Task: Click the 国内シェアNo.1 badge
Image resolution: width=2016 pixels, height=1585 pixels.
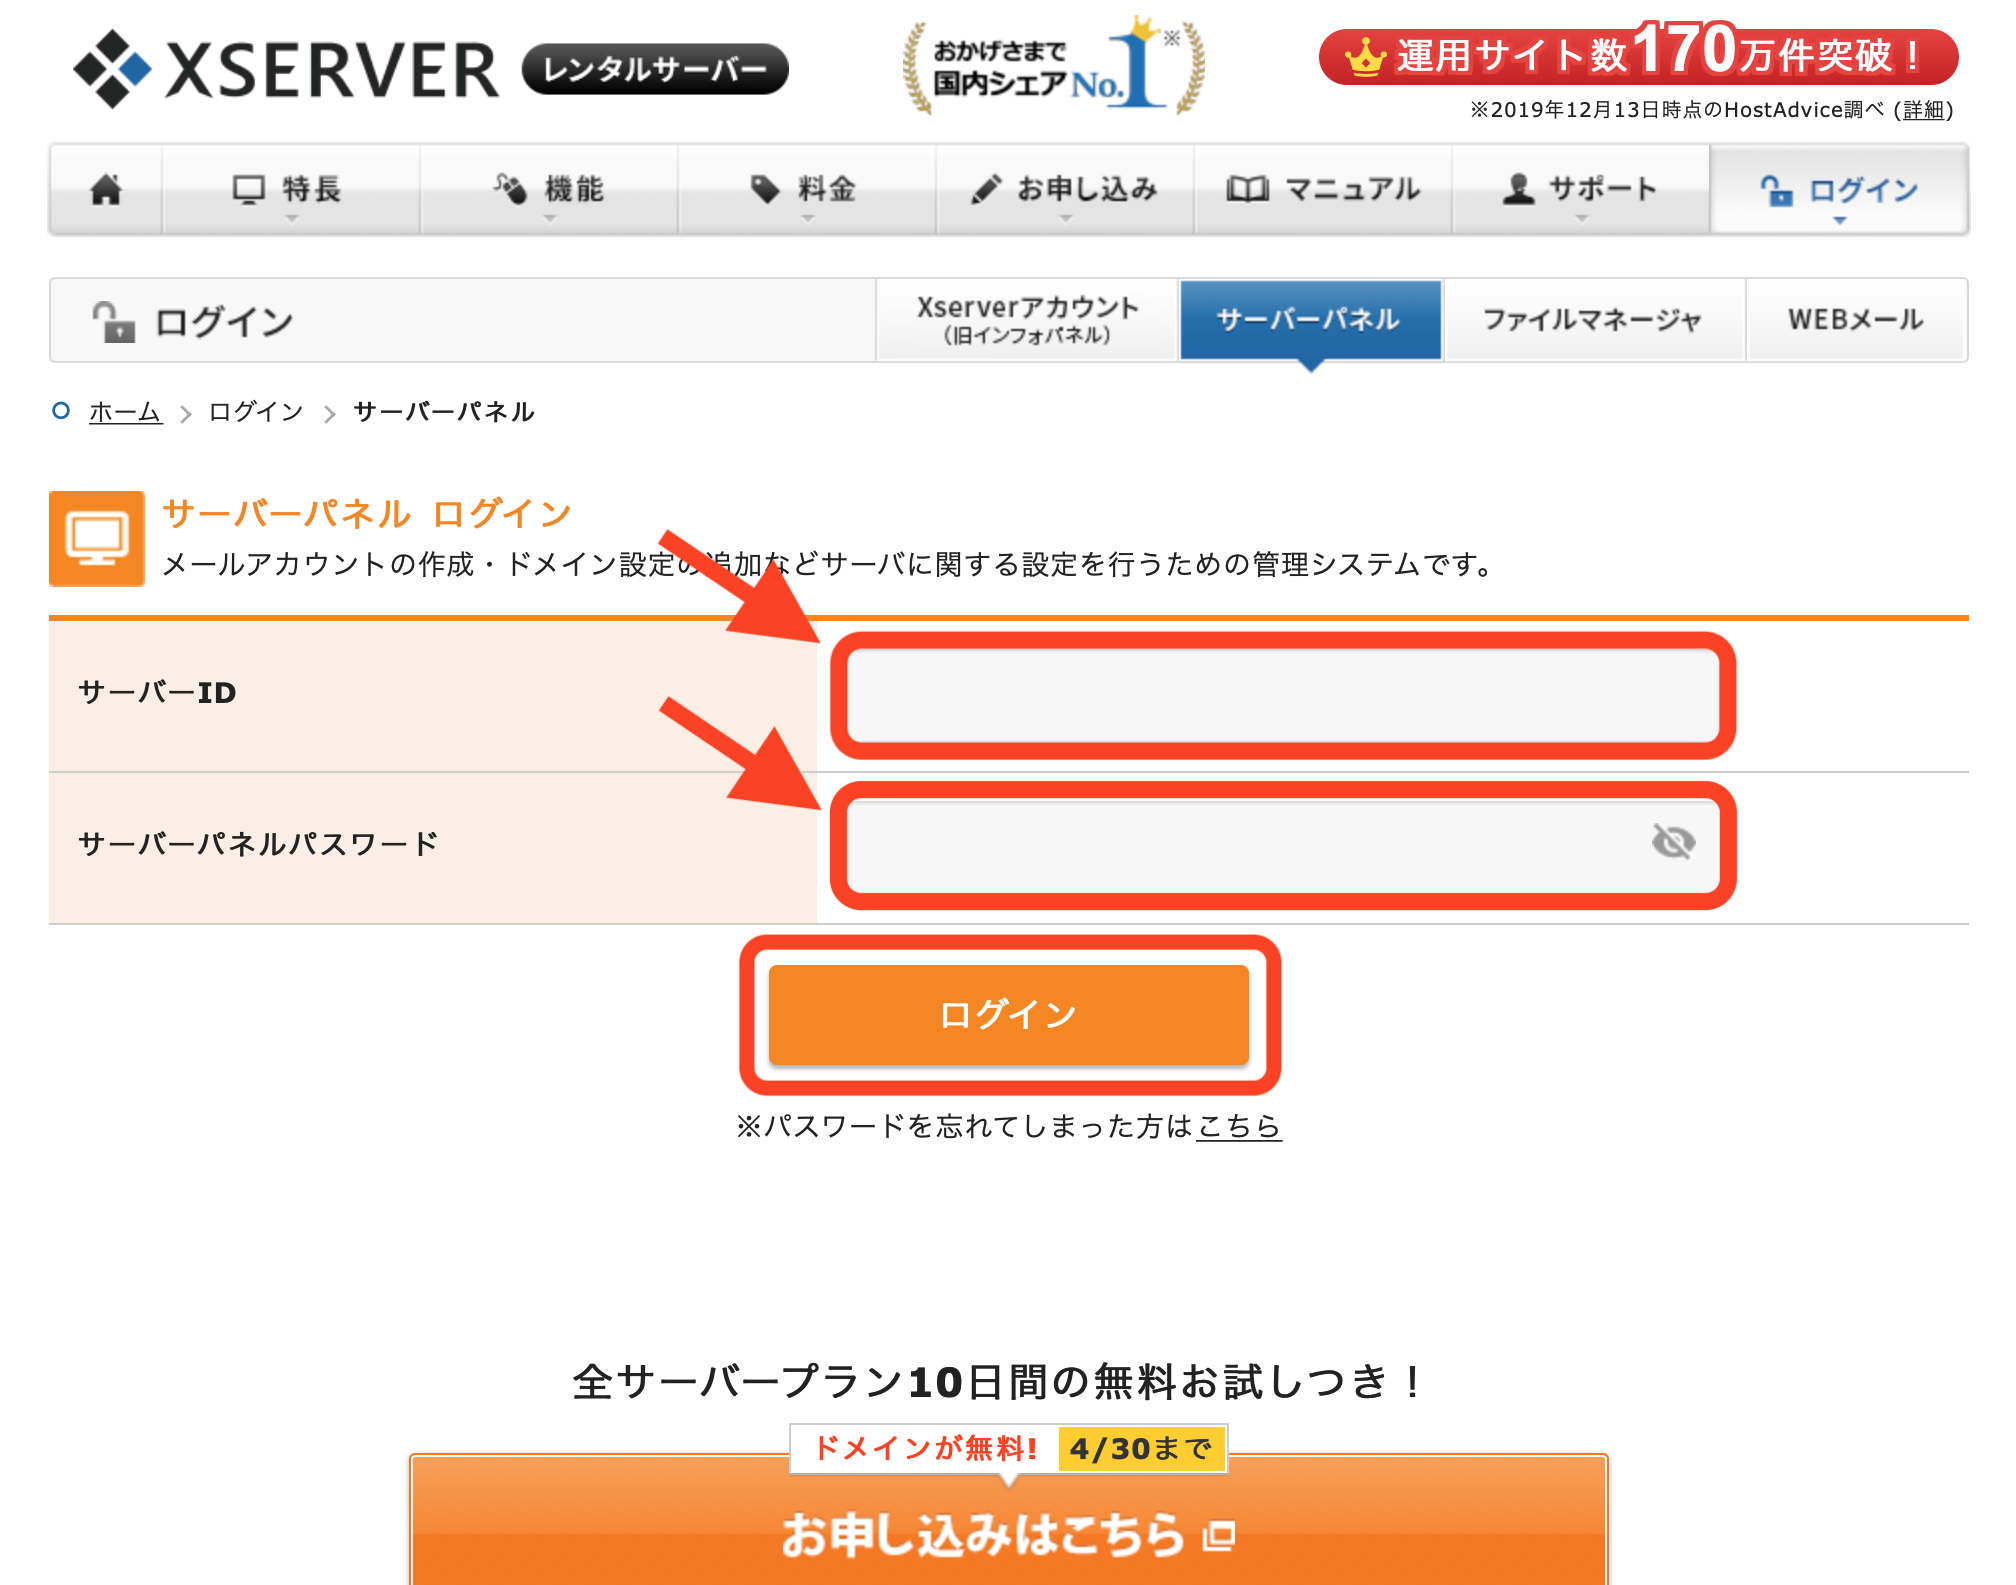Action: pos(1054,66)
